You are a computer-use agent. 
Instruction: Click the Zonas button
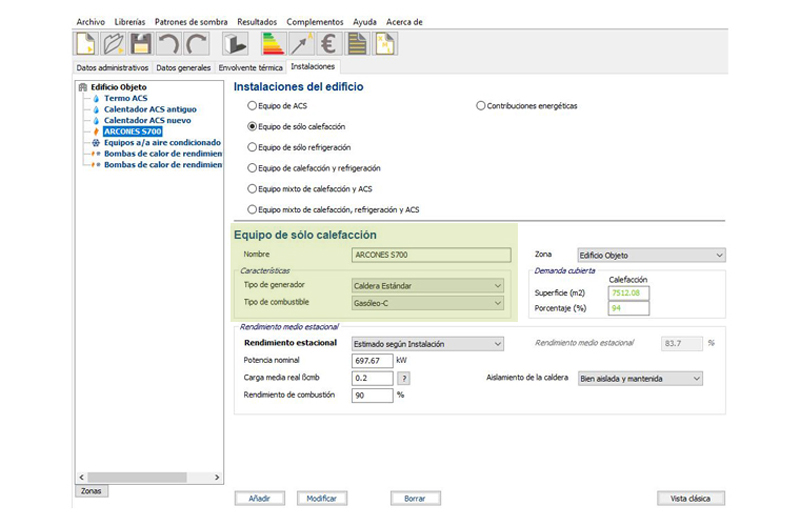pyautogui.click(x=91, y=491)
